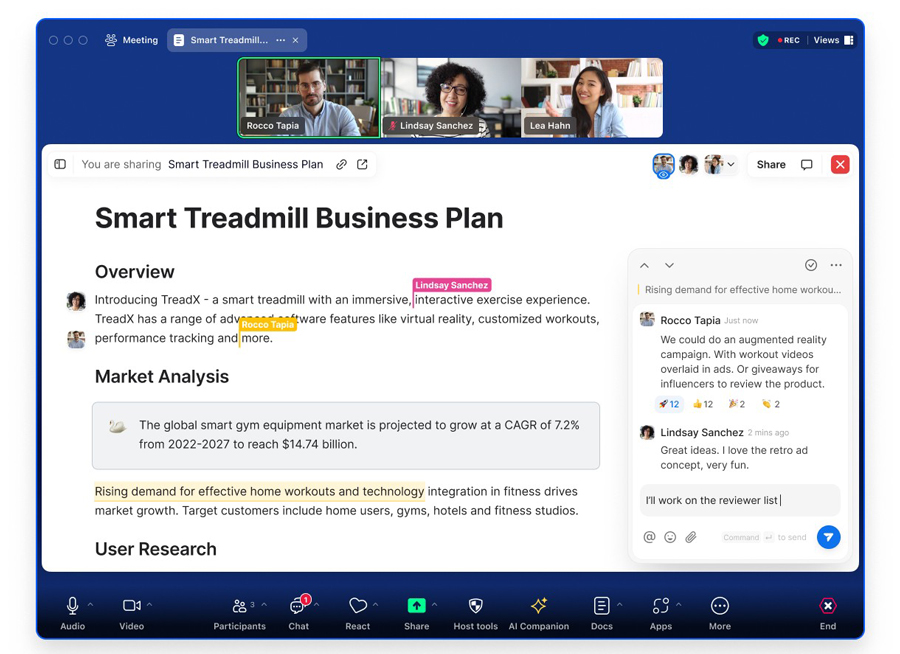Toggle the clapping hands reaction
This screenshot has height=654, width=900.
771,404
